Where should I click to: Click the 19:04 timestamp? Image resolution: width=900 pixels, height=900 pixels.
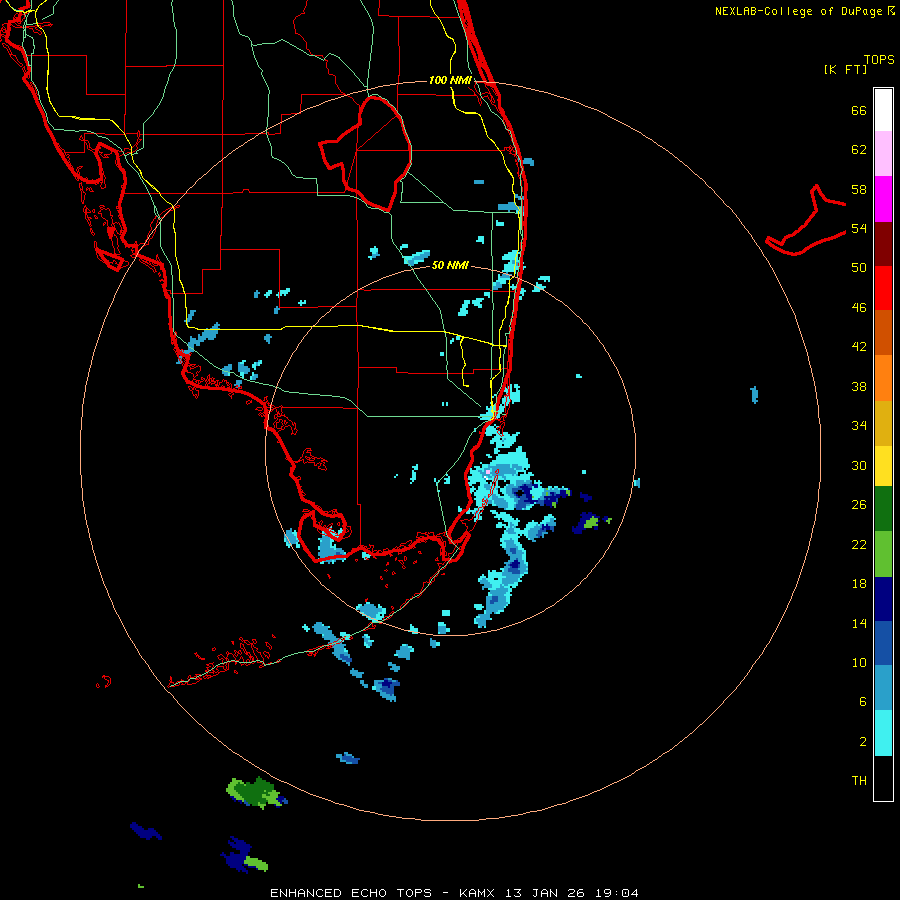coord(617,893)
